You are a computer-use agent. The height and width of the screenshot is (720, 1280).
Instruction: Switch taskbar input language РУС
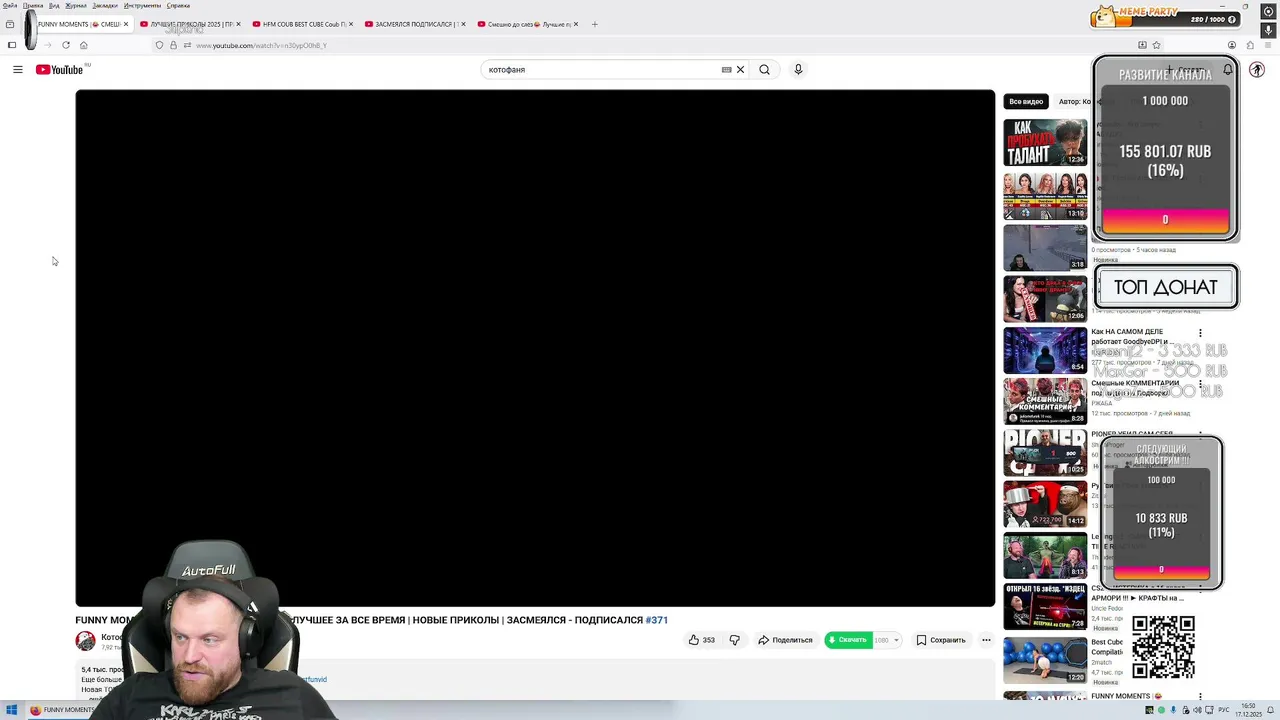[x=1224, y=710]
